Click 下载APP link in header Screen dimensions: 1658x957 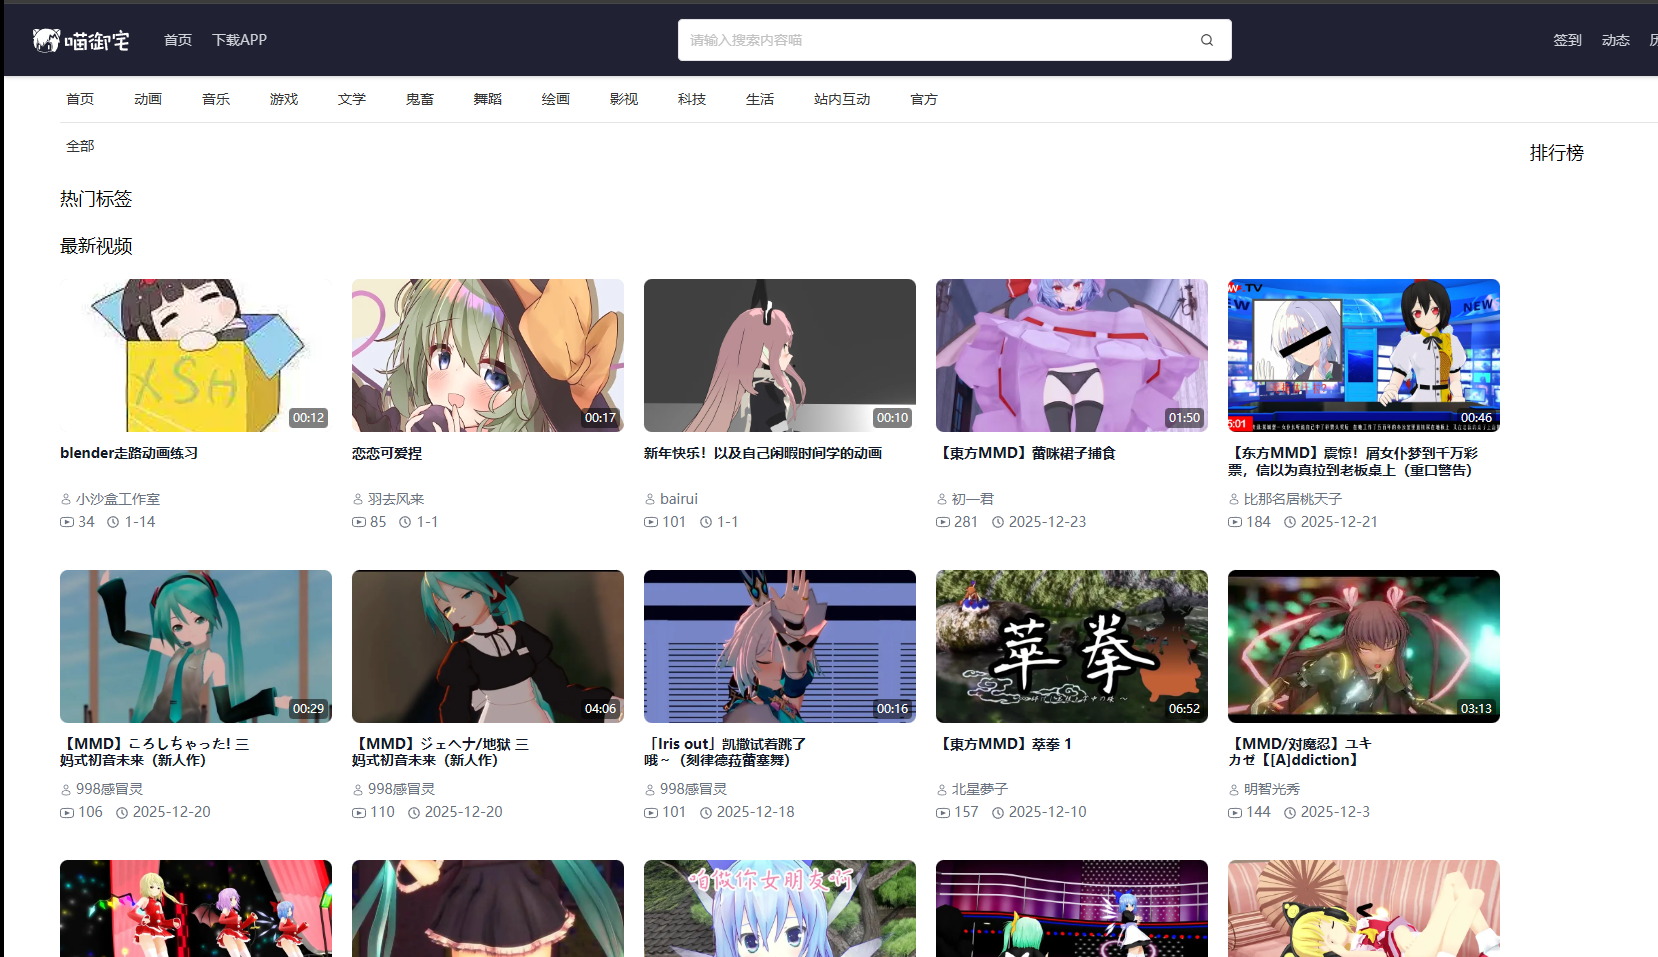[x=239, y=40]
